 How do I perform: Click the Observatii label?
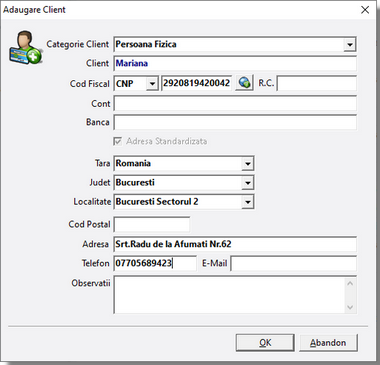pos(91,283)
